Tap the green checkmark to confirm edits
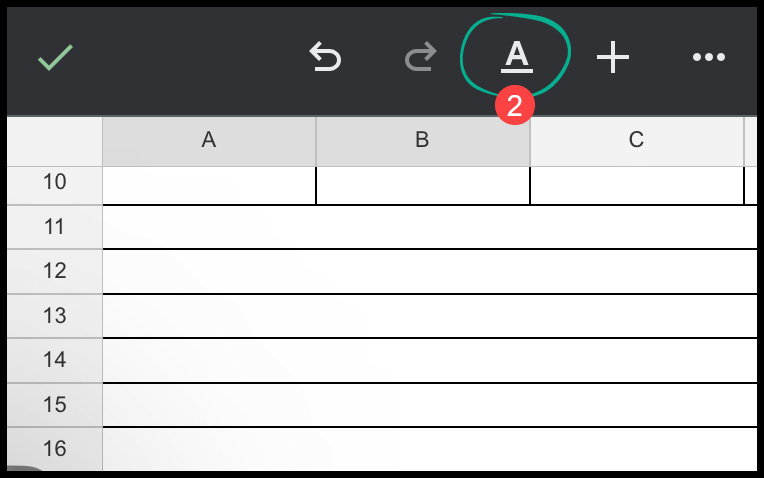This screenshot has width=764, height=478. [55, 57]
